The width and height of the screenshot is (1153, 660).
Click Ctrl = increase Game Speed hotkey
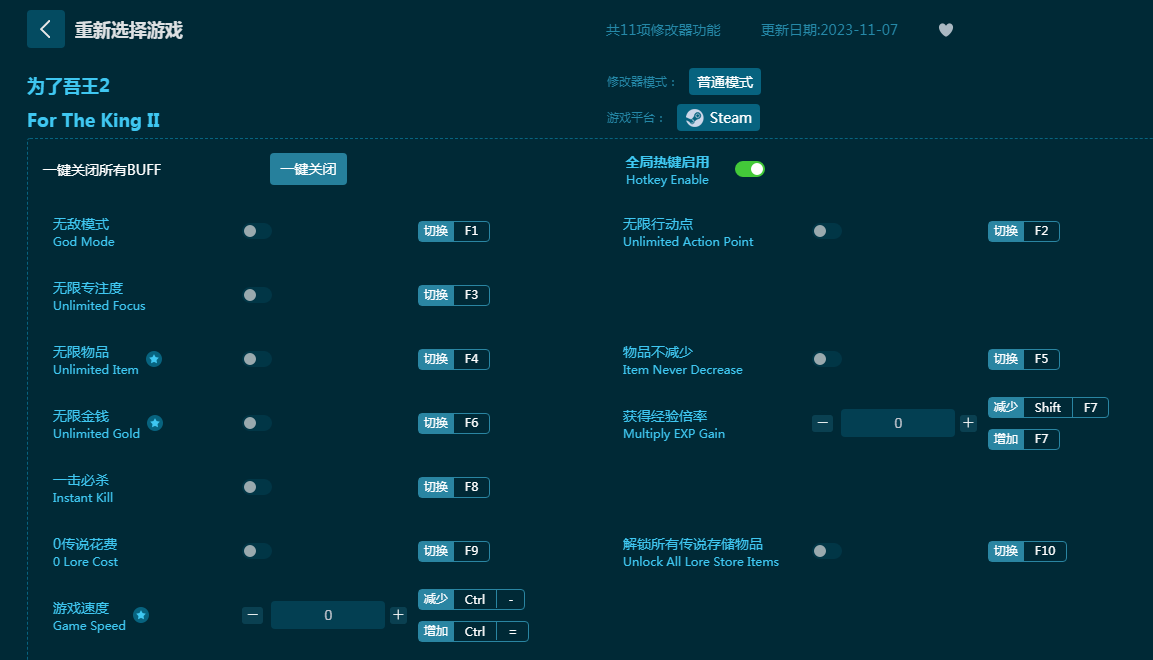pyautogui.click(x=474, y=631)
